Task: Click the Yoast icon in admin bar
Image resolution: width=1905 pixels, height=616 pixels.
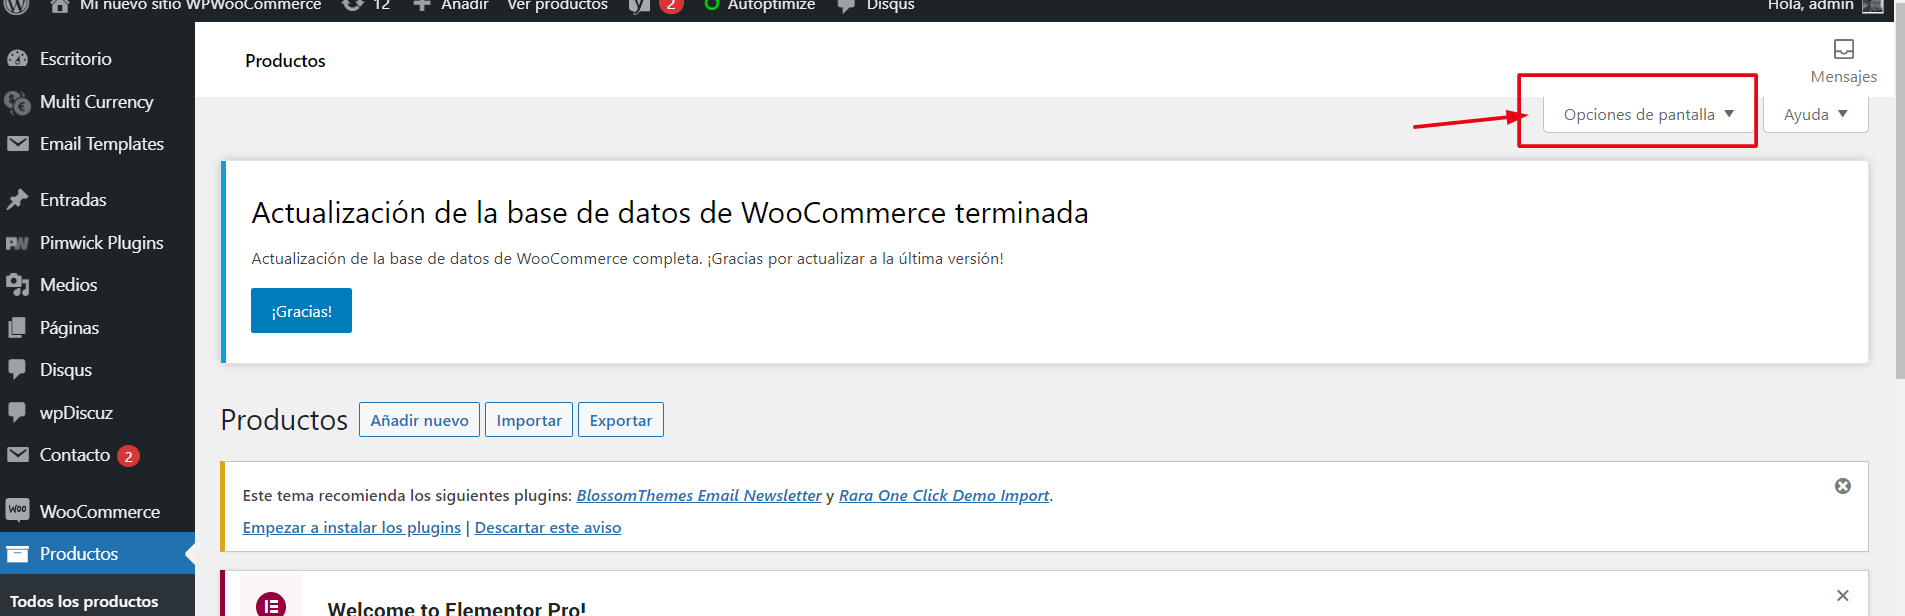Action: click(639, 5)
